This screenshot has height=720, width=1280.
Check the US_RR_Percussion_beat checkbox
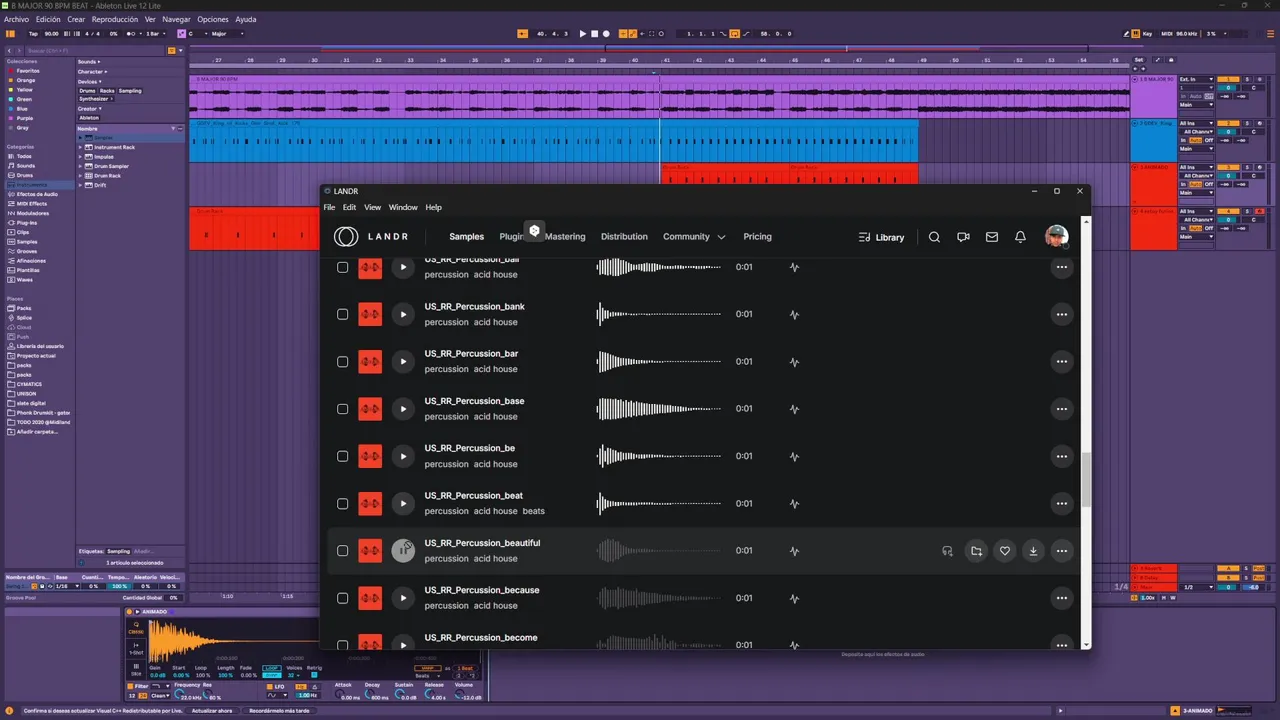point(342,503)
